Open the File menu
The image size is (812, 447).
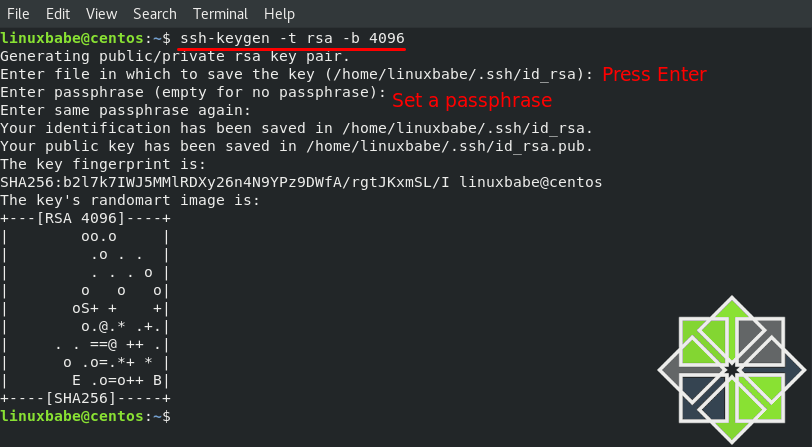click(x=19, y=14)
